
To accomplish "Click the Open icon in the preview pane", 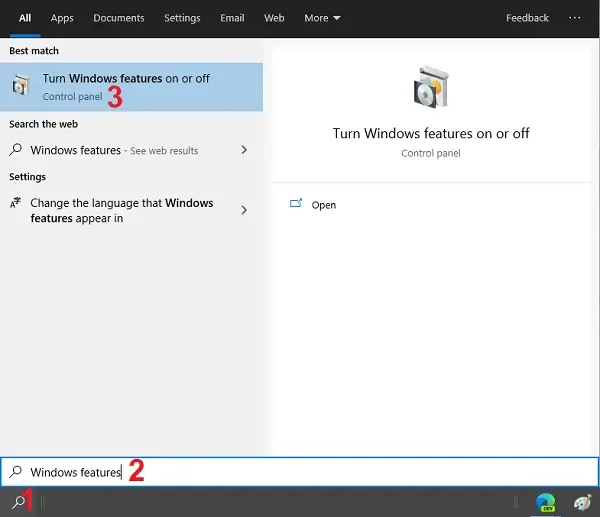I will click(296, 204).
